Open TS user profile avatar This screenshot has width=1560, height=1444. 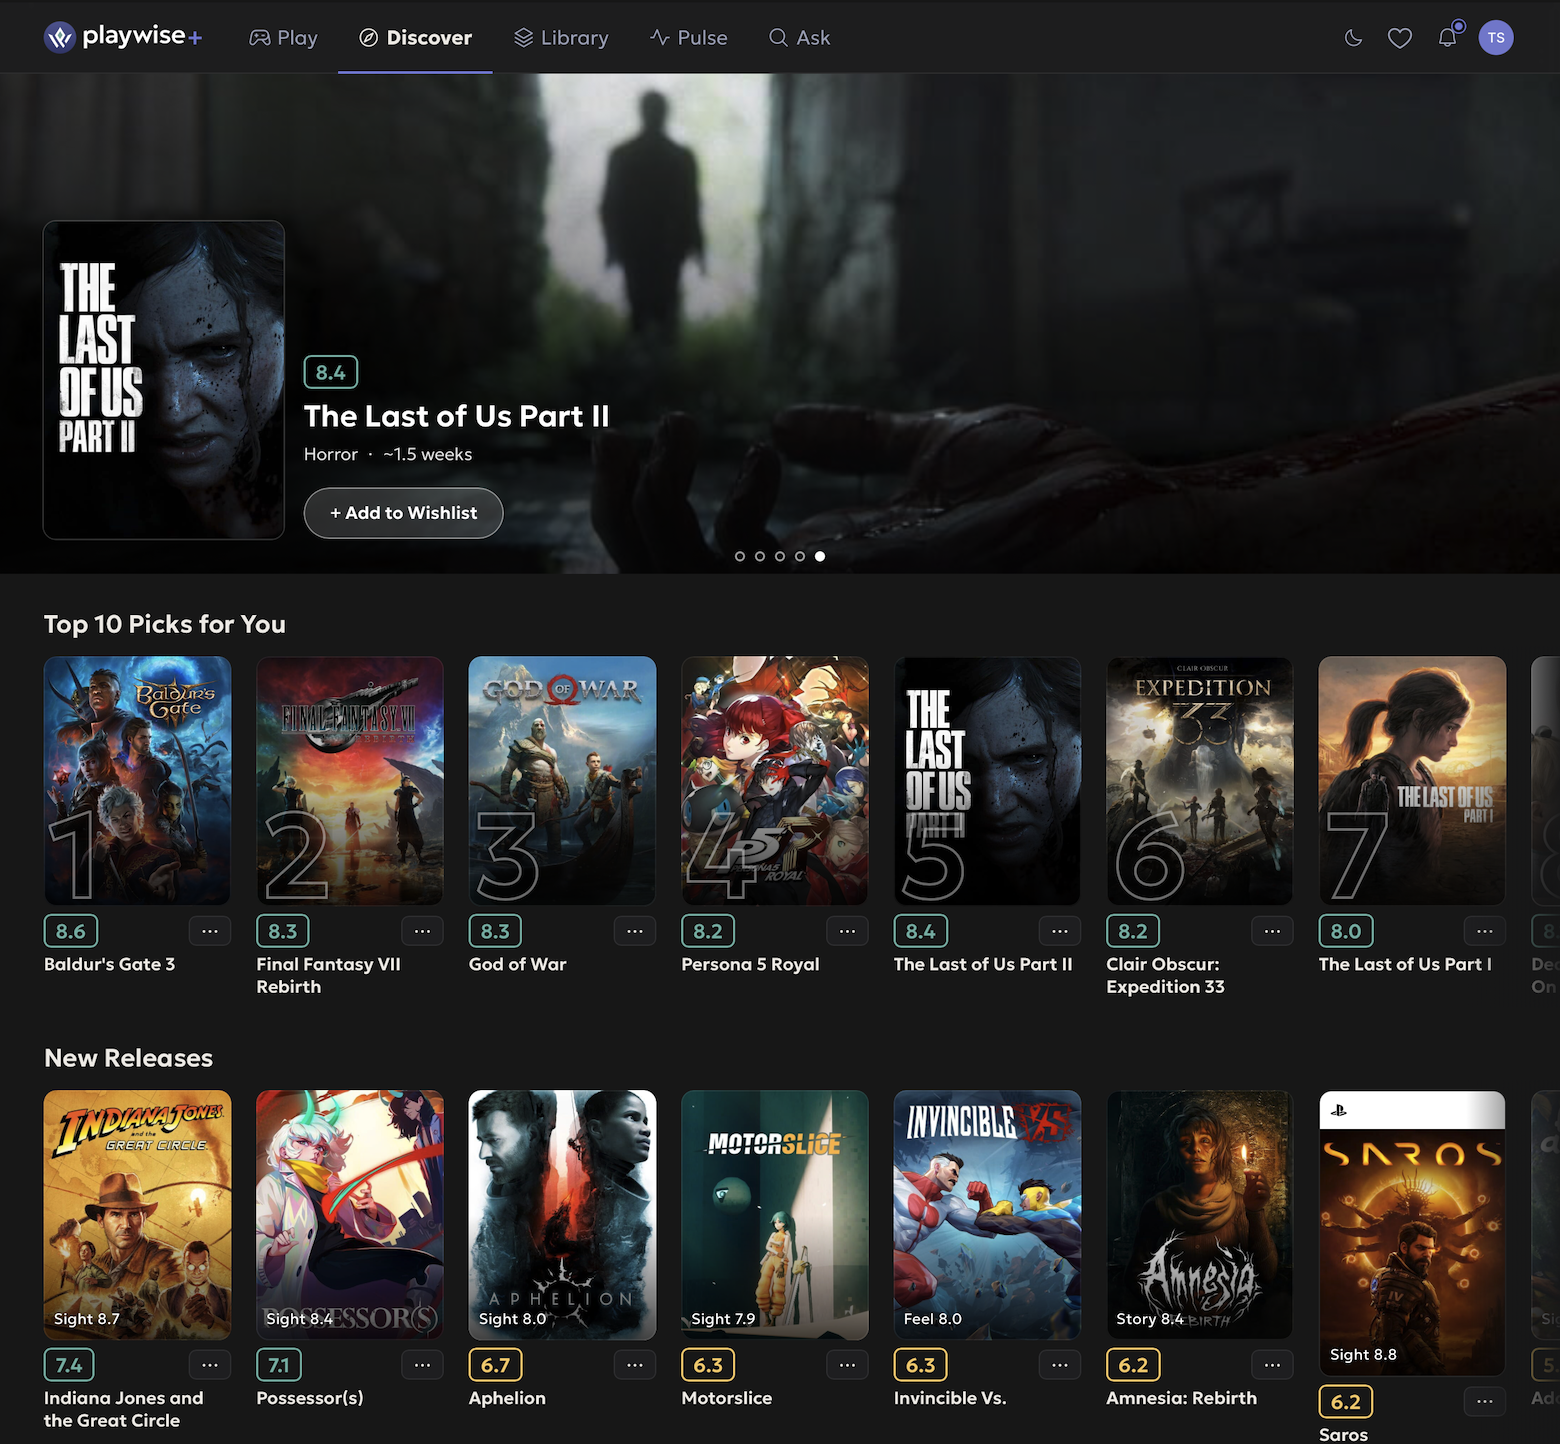1496,38
